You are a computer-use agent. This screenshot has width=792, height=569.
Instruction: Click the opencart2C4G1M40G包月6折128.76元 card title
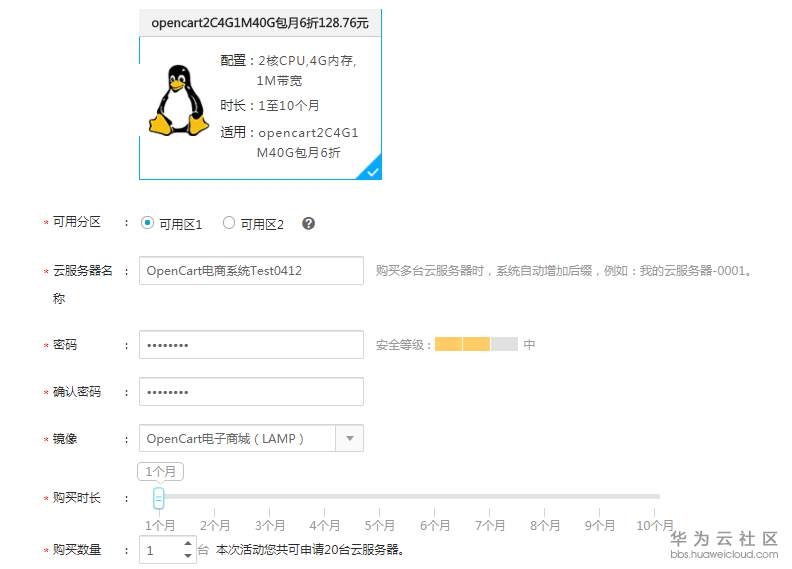point(260,23)
